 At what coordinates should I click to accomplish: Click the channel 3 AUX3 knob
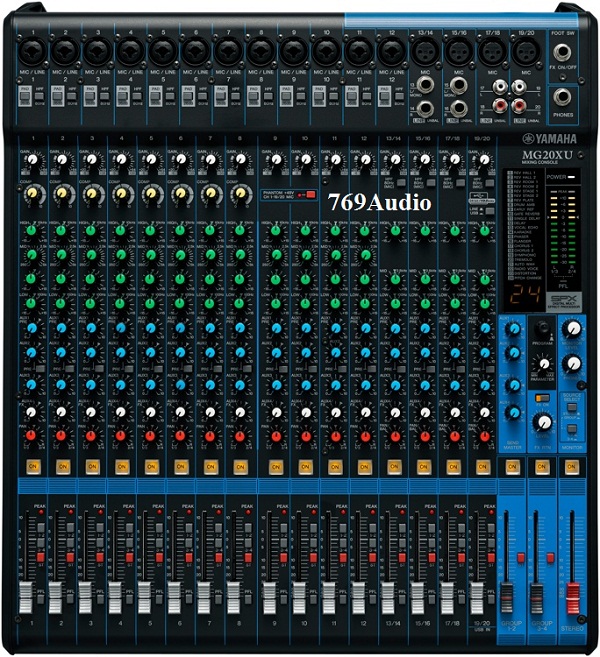[91, 384]
